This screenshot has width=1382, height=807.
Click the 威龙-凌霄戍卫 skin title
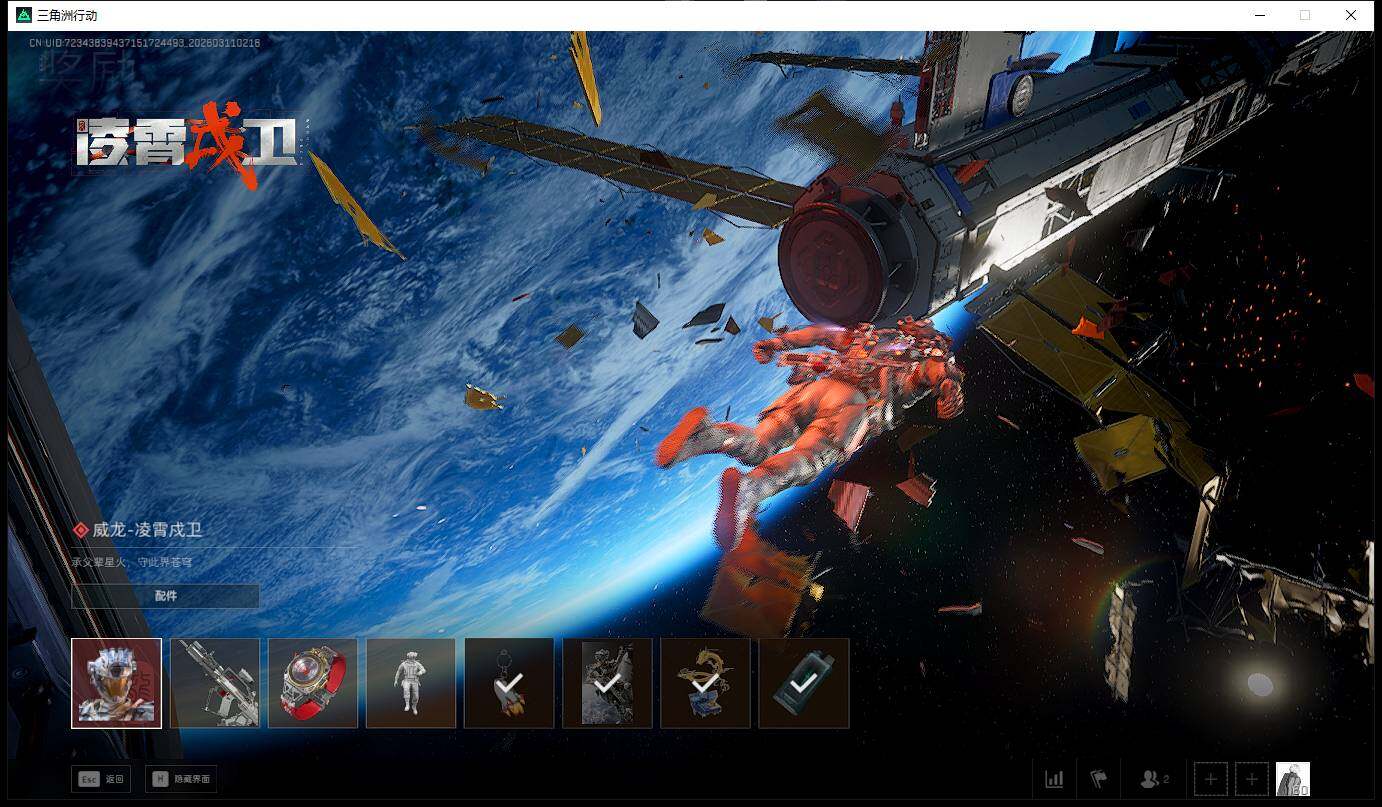[147, 530]
